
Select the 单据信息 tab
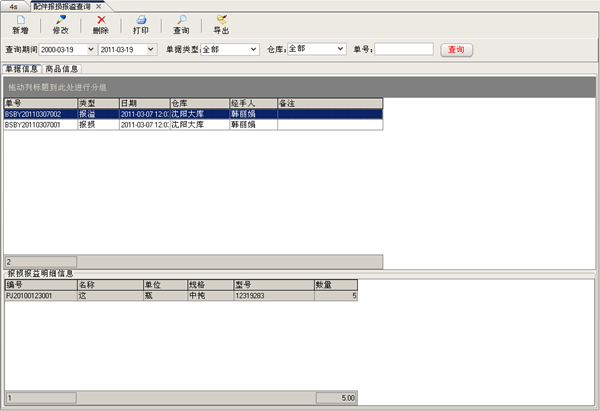click(x=21, y=69)
